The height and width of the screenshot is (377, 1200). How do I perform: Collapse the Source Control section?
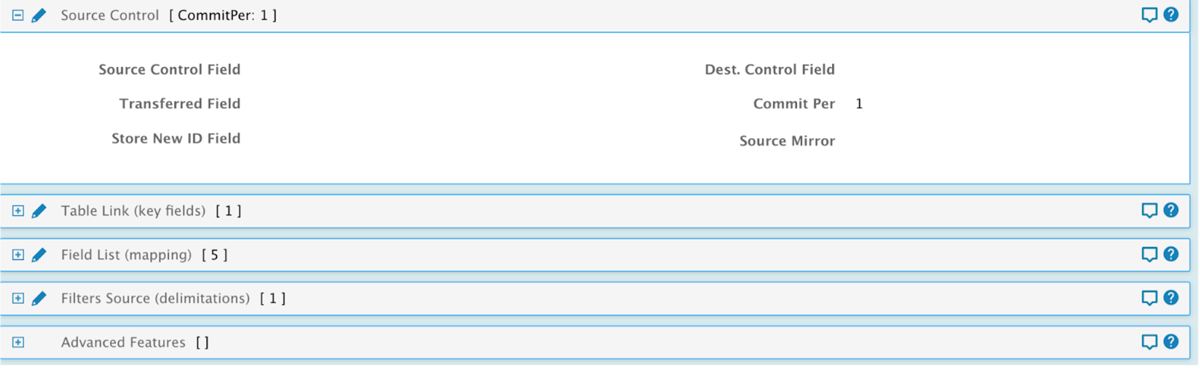[18, 16]
